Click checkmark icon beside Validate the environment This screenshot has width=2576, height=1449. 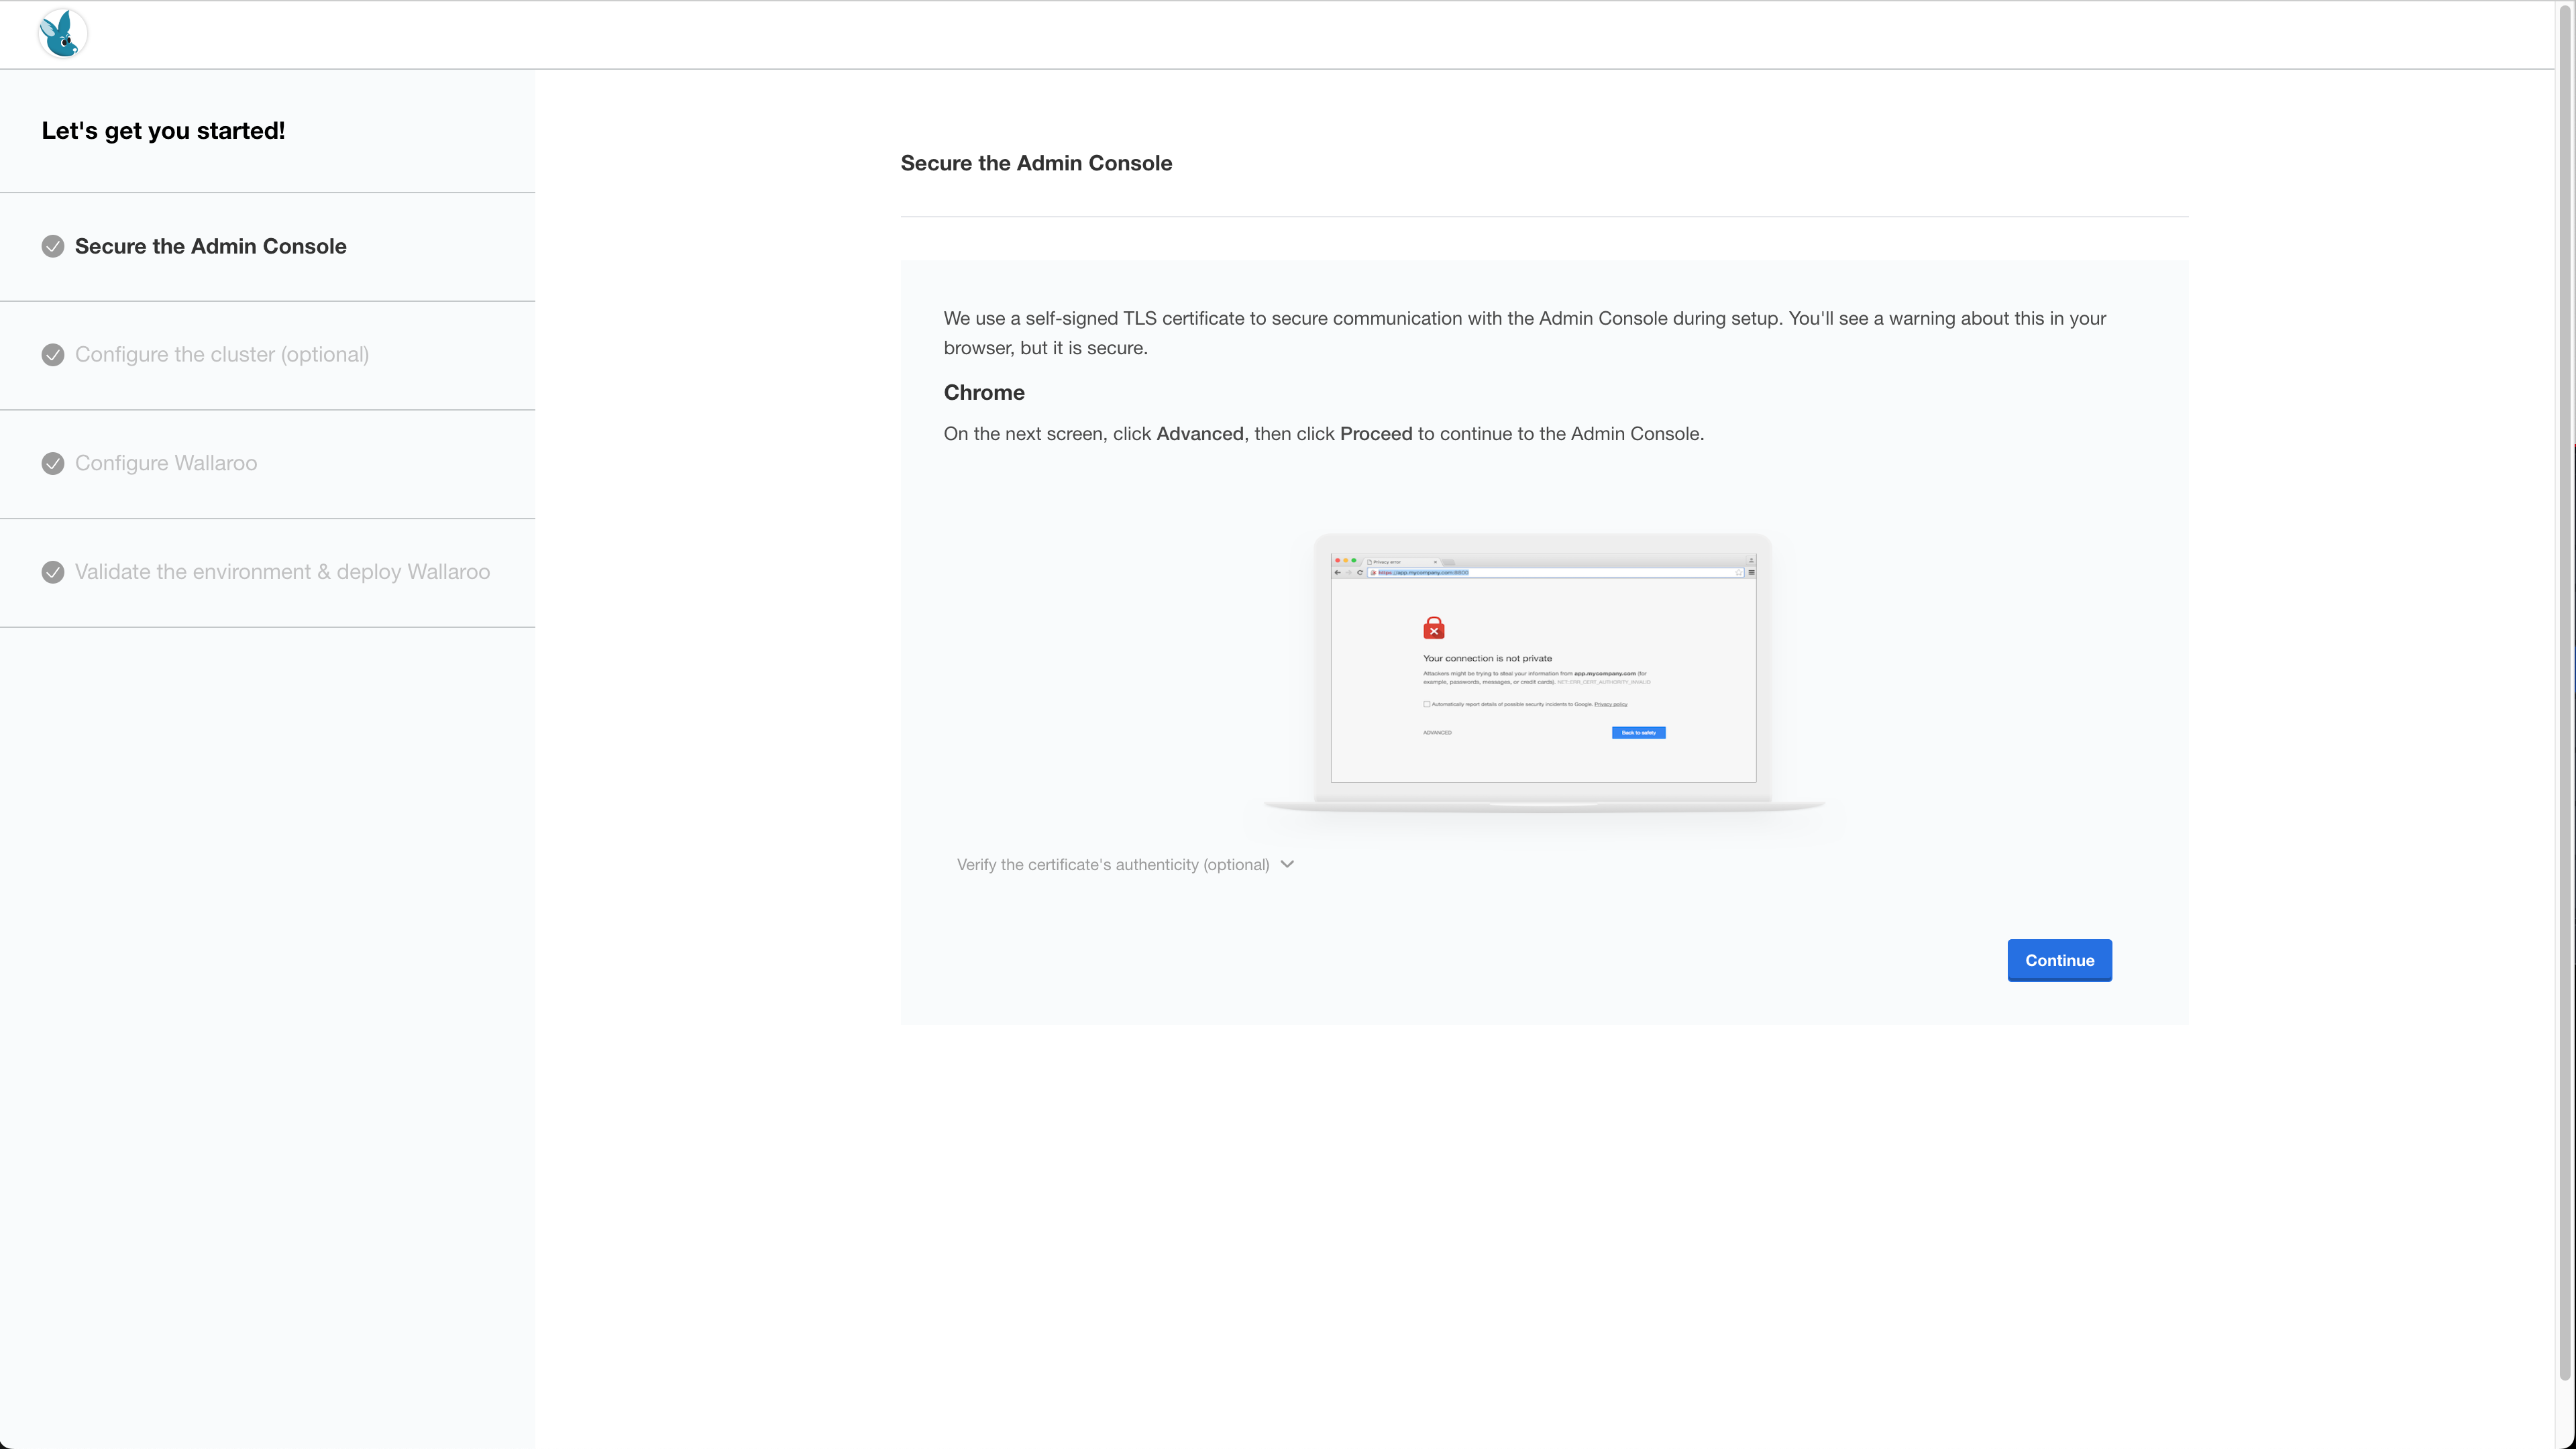53,572
